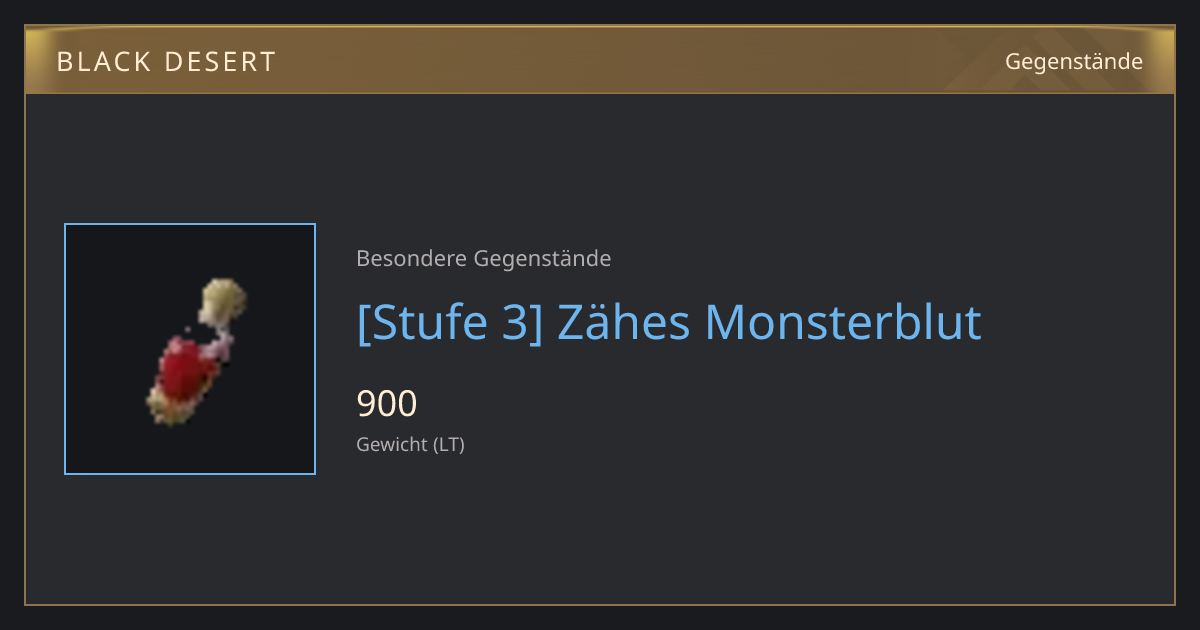Click the word Zähes in the title
Viewport: 1200px width, 630px height.
coord(623,322)
